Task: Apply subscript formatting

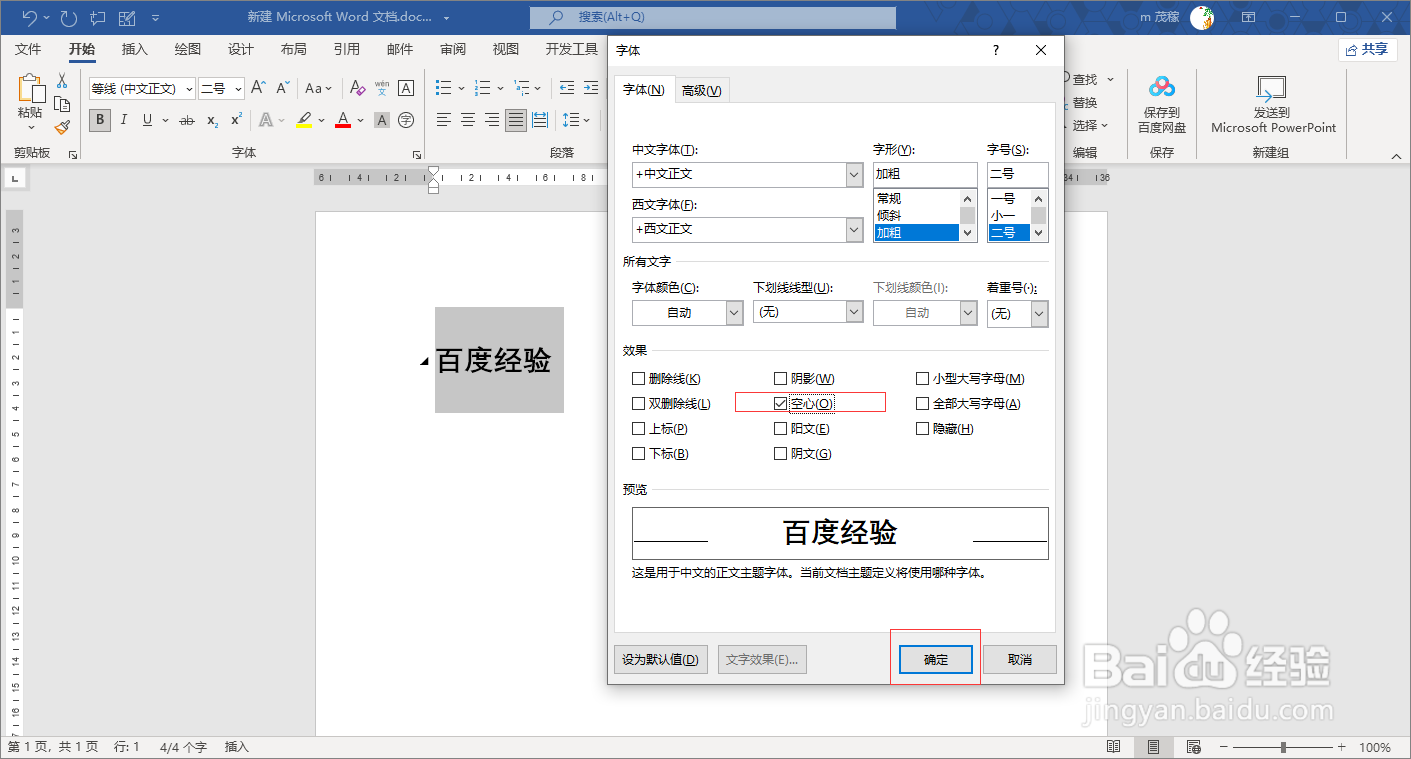Action: [x=212, y=120]
